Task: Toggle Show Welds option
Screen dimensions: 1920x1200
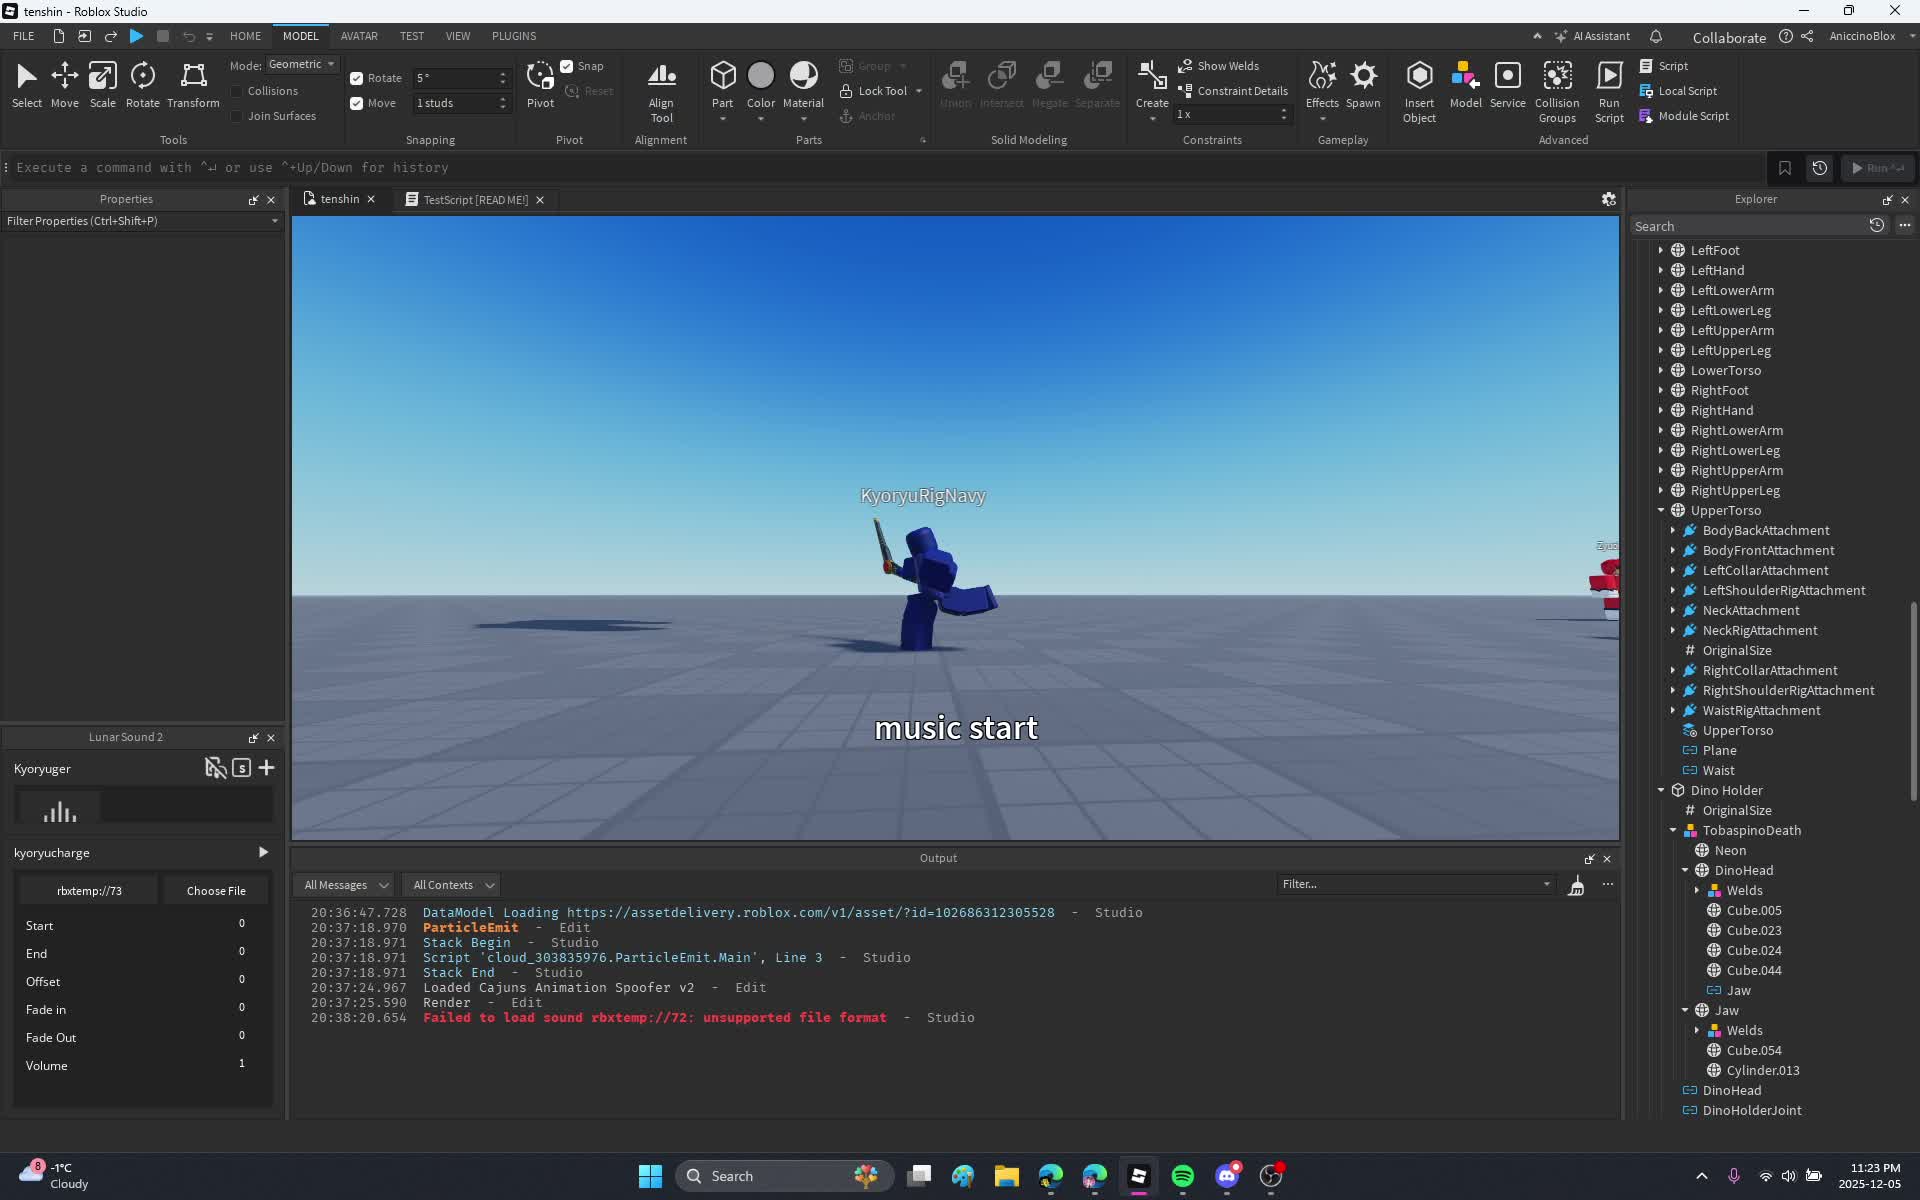Action: tap(1218, 66)
